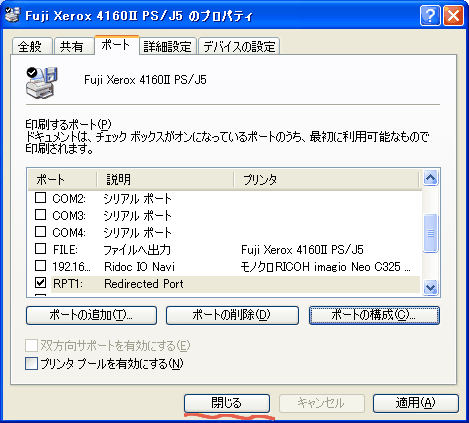Open the 詳細設定 tab
The height and width of the screenshot is (423, 469).
(x=168, y=46)
